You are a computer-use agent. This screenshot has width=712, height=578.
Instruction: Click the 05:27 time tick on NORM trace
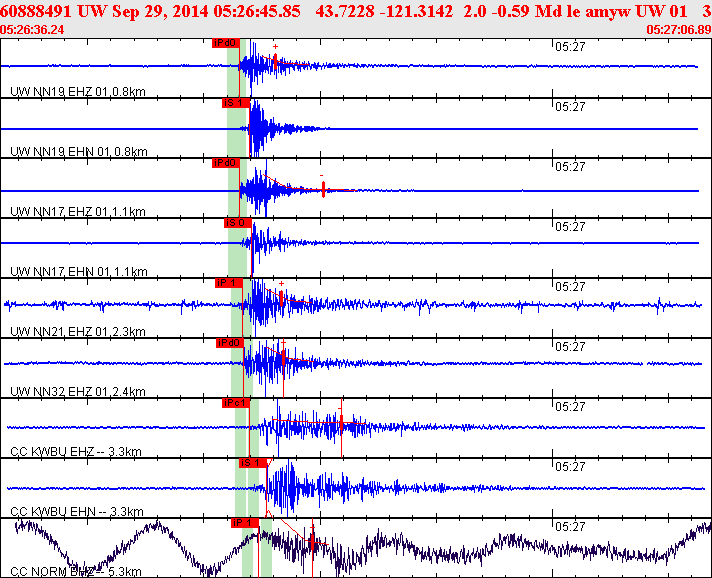pos(569,527)
